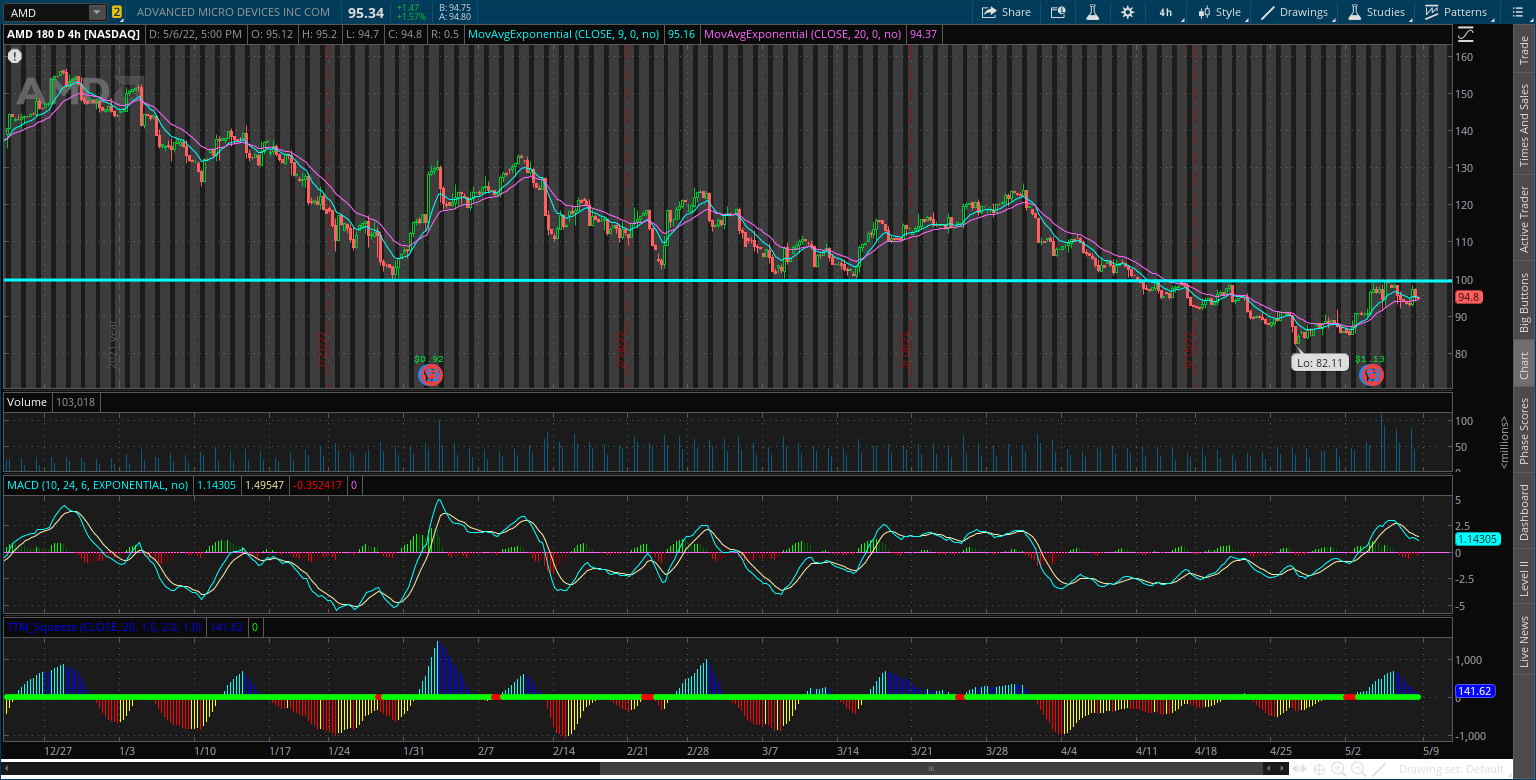Click the crosshair cursor icon

coord(1319,769)
